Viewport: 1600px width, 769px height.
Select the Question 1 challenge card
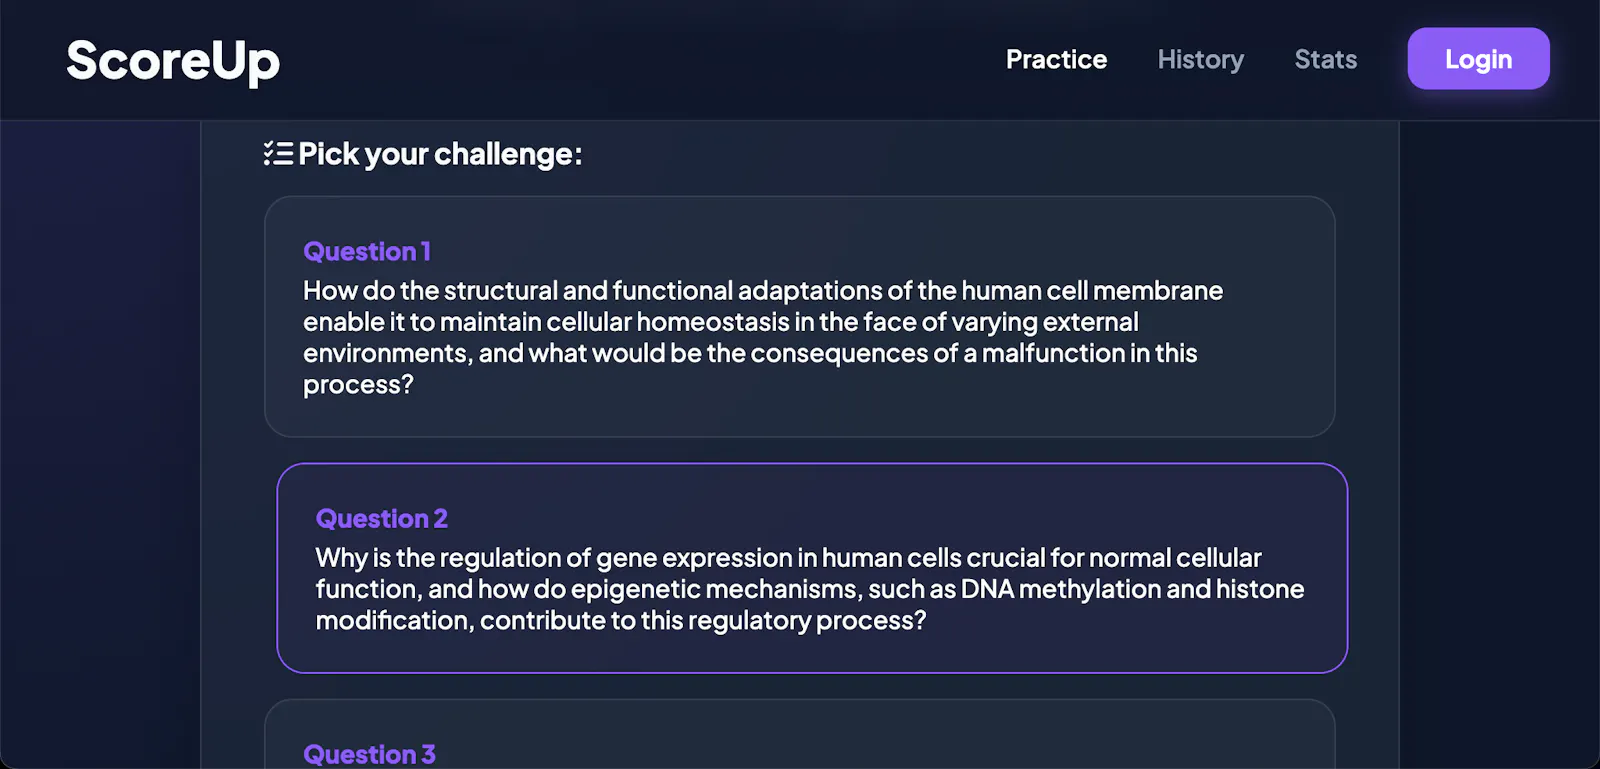point(799,317)
